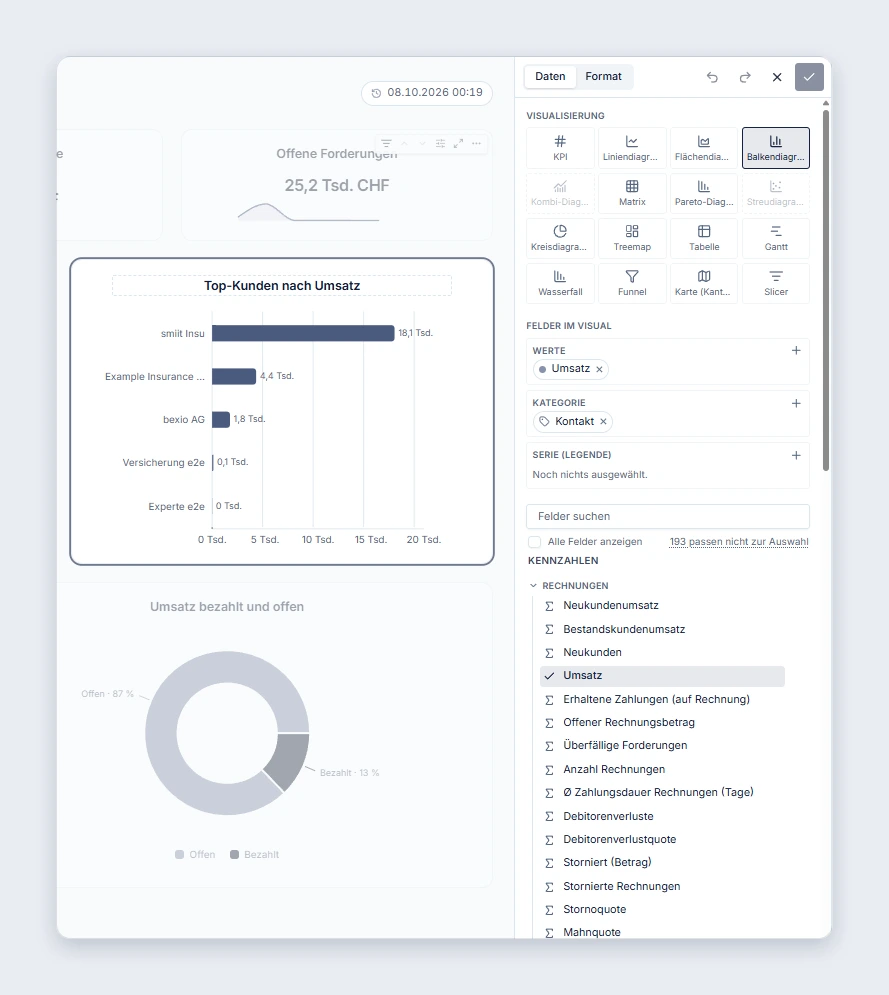The width and height of the screenshot is (889, 995).
Task: Choose the Liniendiagramm visualization
Action: tap(632, 148)
